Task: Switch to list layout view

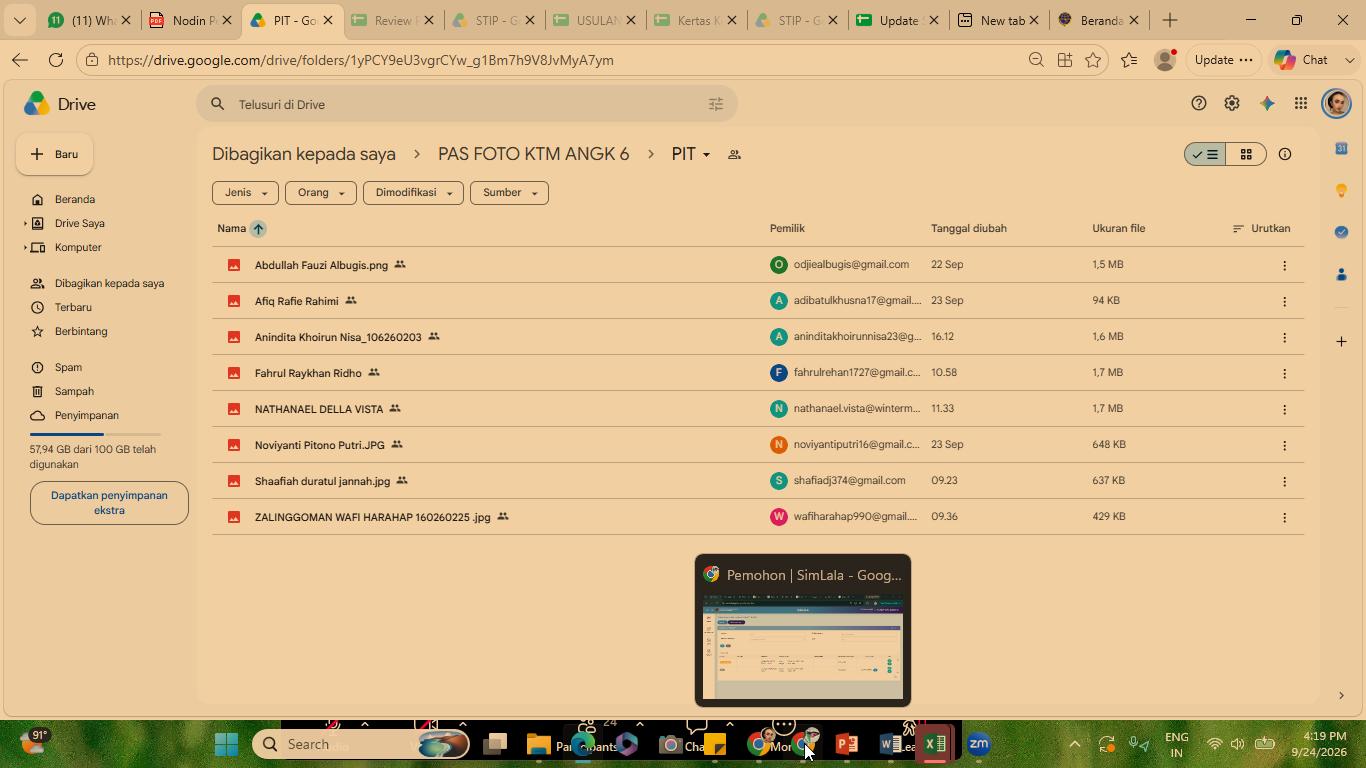Action: tap(1206, 154)
